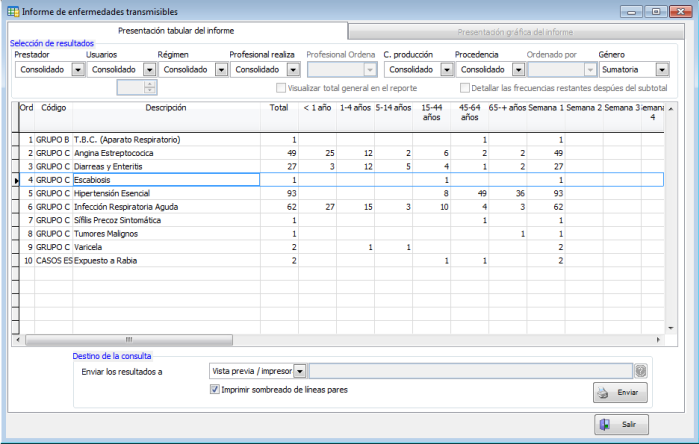Click the Total value 93 for Hipertensión
The image size is (699, 444).
(279, 193)
